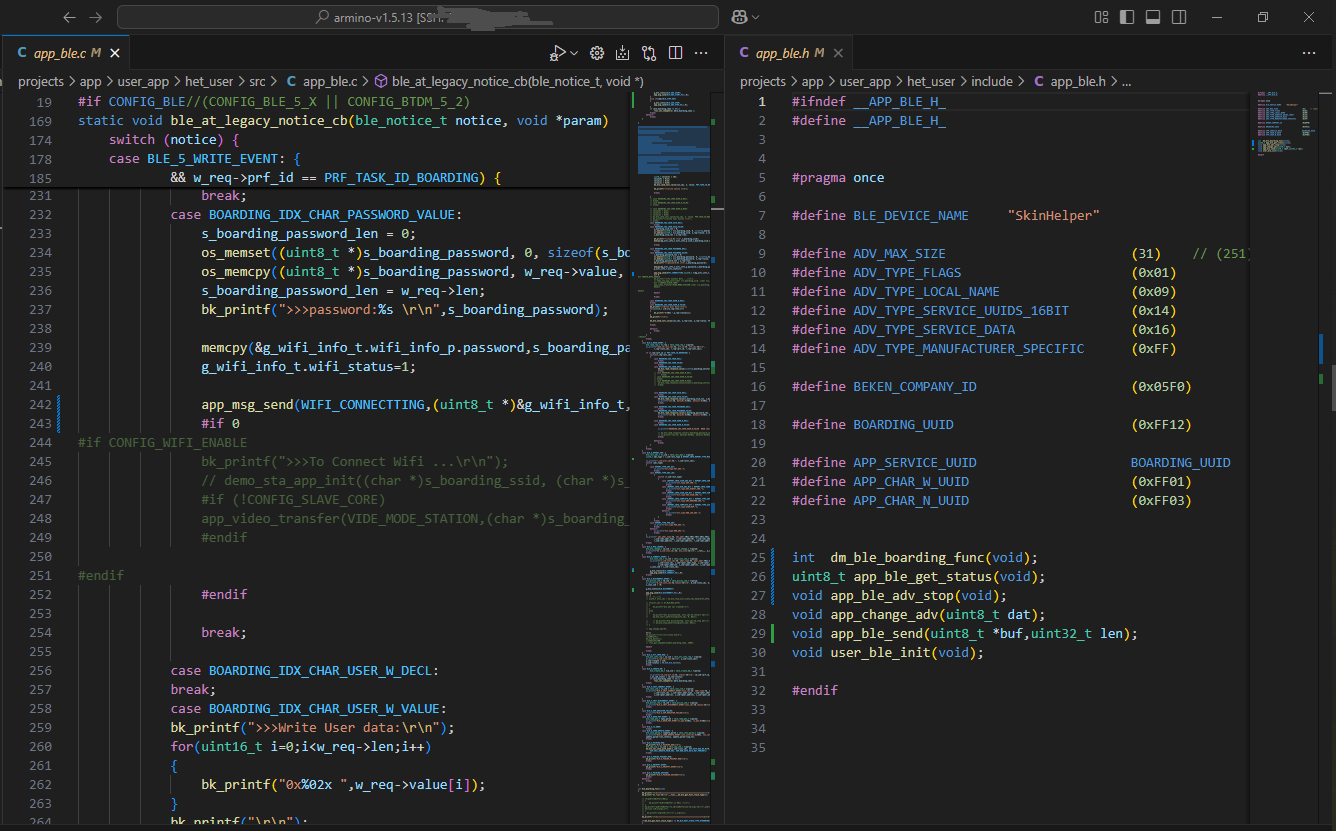Image resolution: width=1336 pixels, height=831 pixels.
Task: Click 'g_wifi_info_t.wifi_status=1;' line
Action: point(308,368)
